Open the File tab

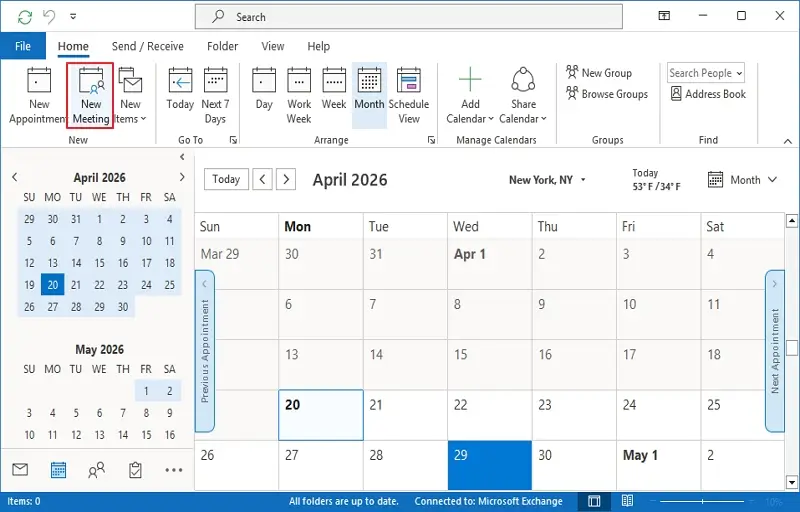point(23,46)
